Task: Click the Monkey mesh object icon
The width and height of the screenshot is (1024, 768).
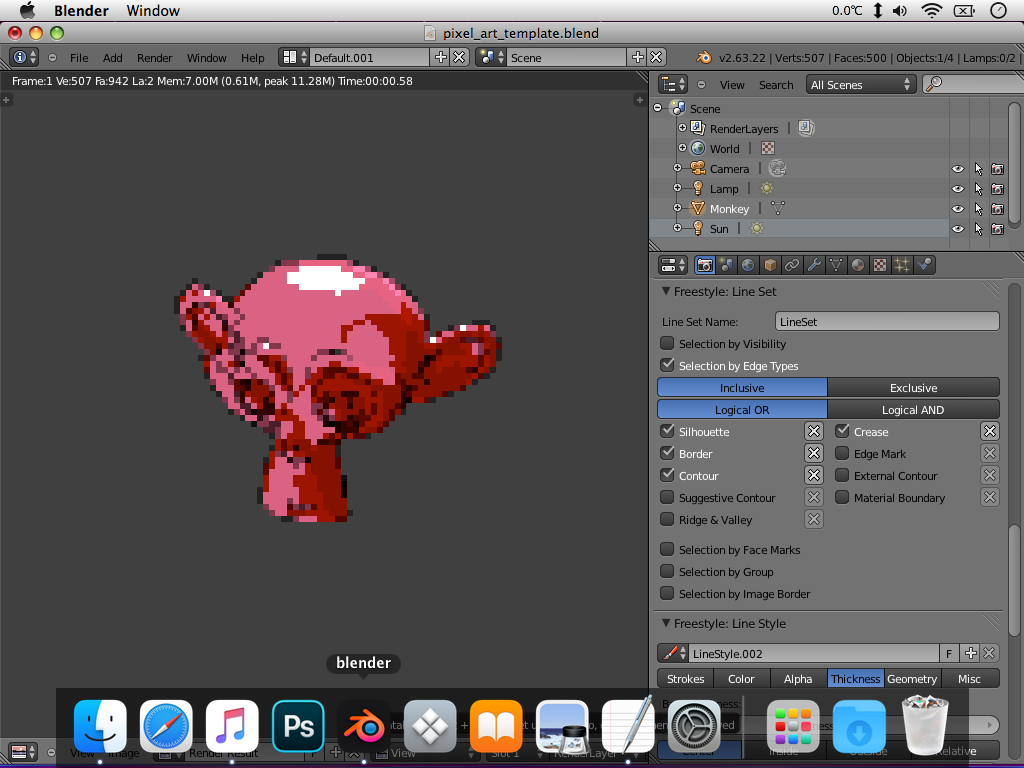Action: [x=698, y=208]
